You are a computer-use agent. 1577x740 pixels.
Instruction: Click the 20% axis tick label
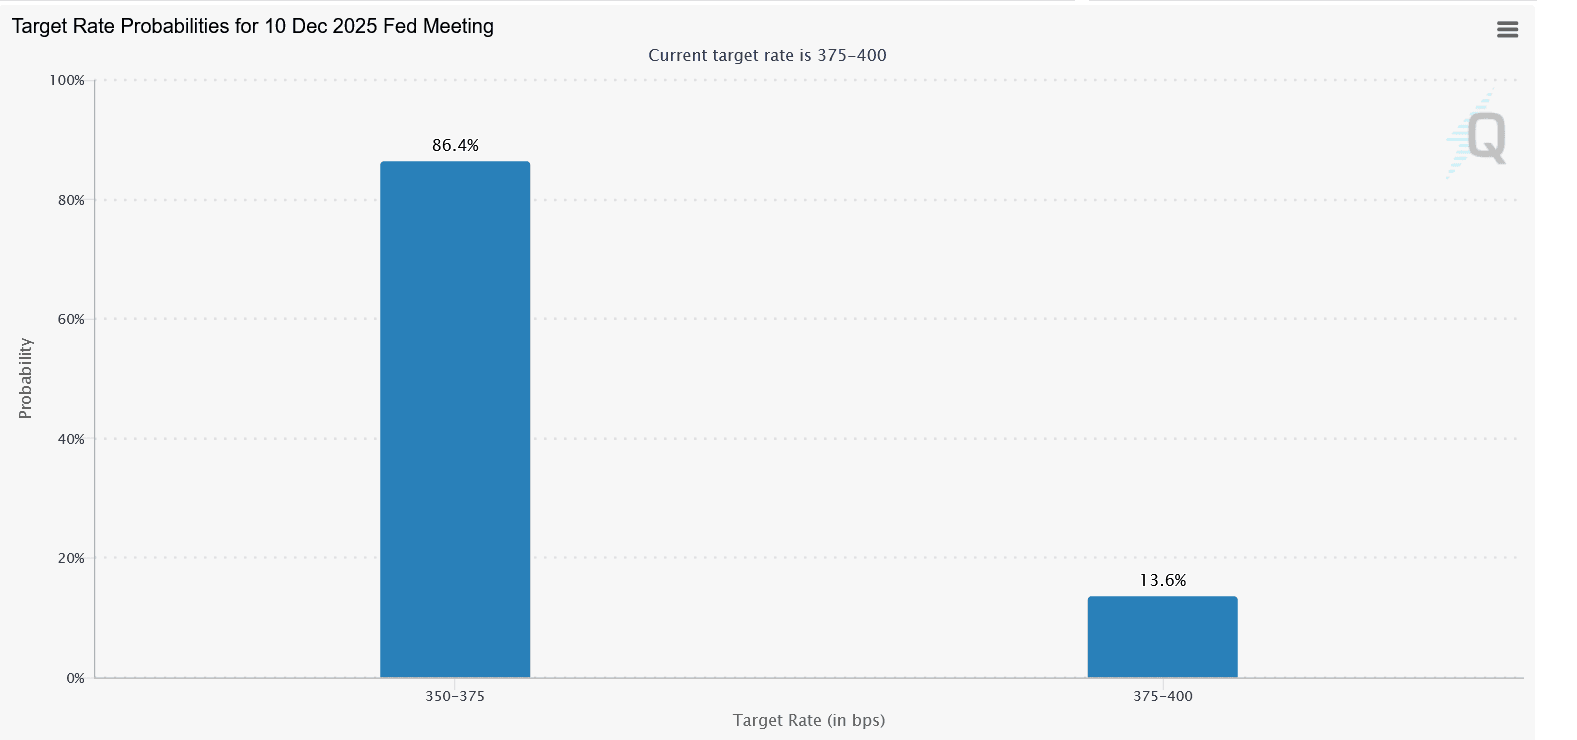coord(72,559)
